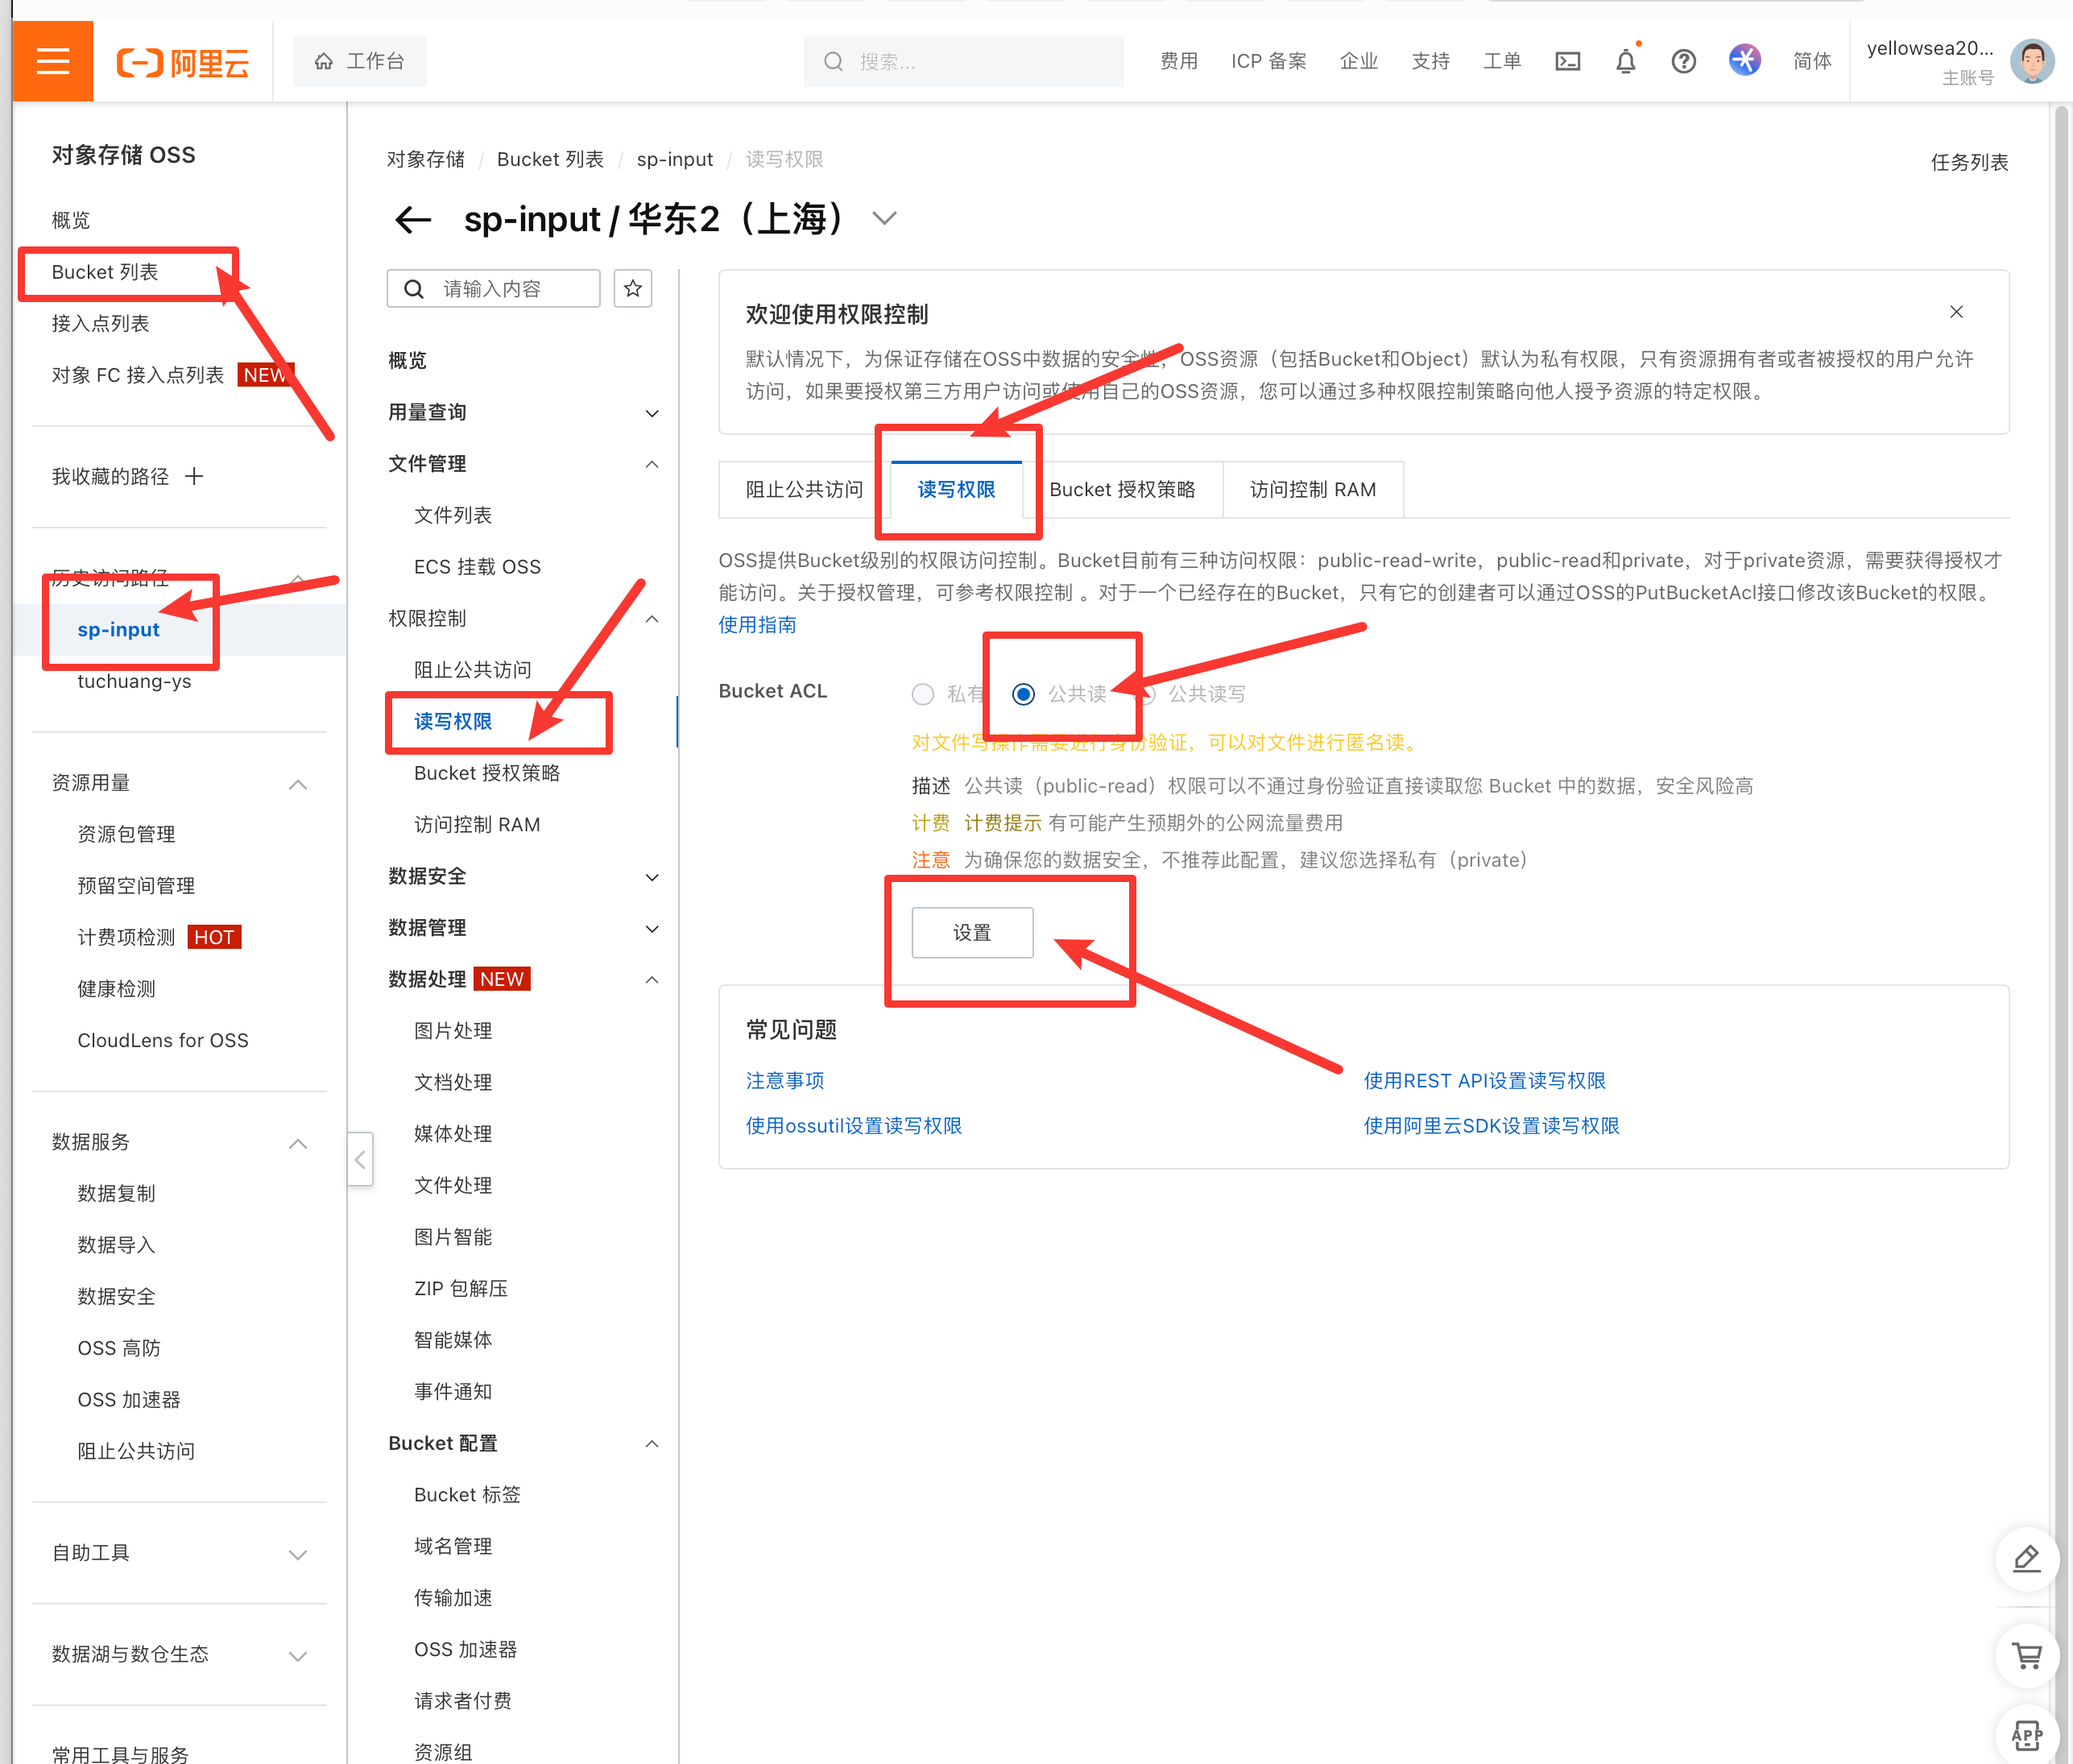Click the back arrow next to sp-input
The image size is (2073, 1764).
pyautogui.click(x=413, y=219)
